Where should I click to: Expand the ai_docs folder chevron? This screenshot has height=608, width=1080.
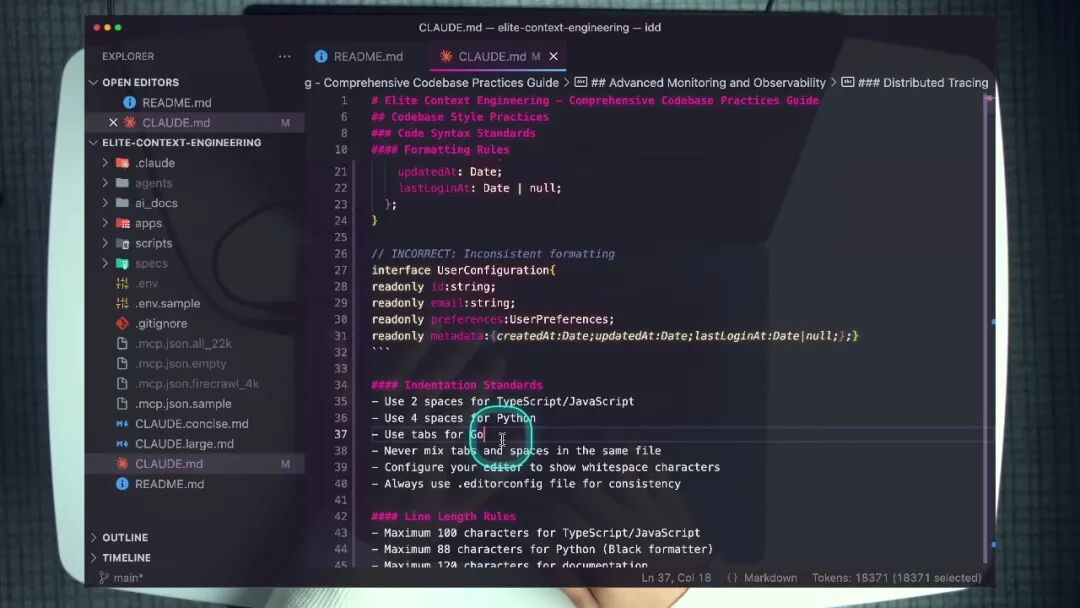coord(105,202)
